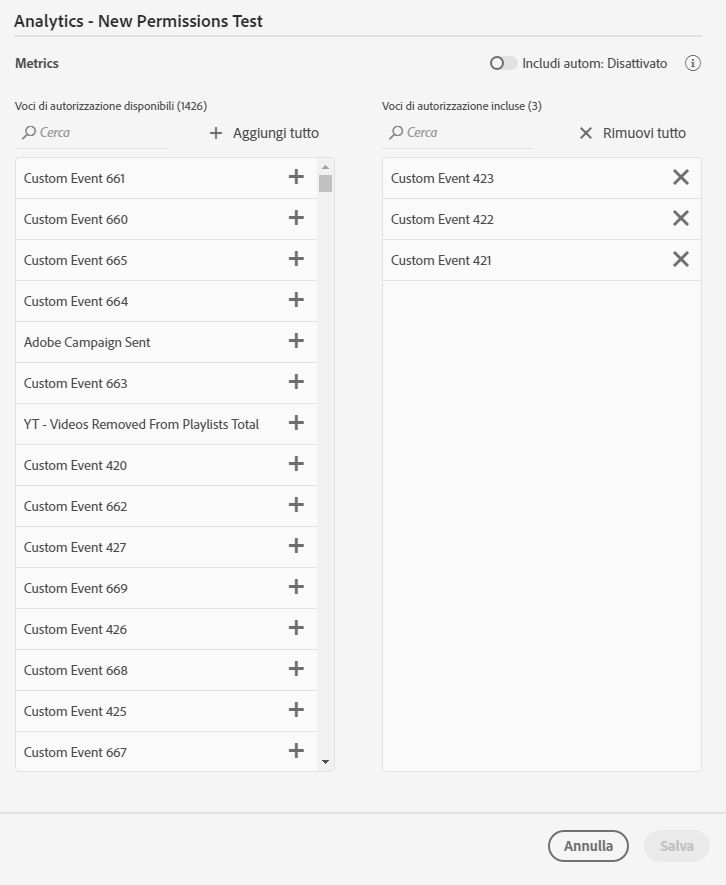The width and height of the screenshot is (726, 885).
Task: Click the available items scrollbar thumb
Action: coord(325,183)
